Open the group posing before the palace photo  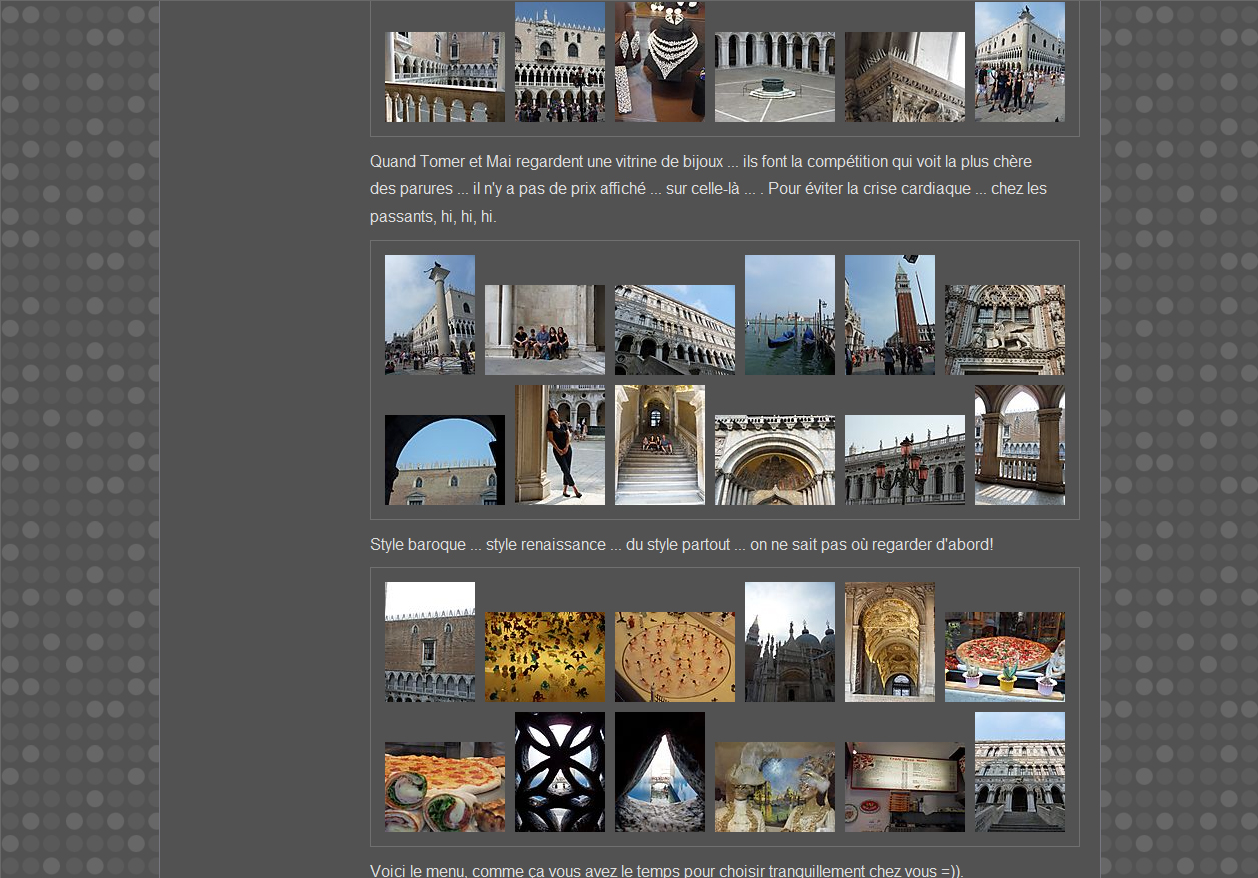[x=1019, y=62]
